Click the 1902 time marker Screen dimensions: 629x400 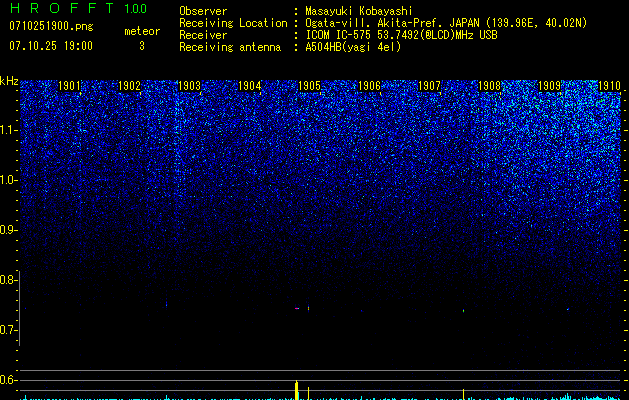pyautogui.click(x=129, y=86)
